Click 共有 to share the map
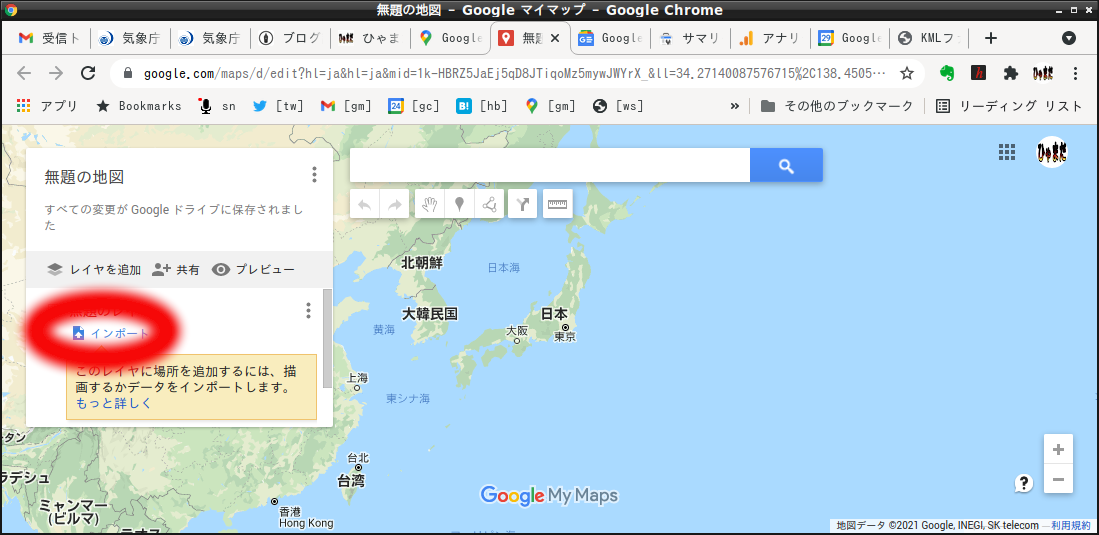Screen dimensions: 1099x535 (x=176, y=269)
